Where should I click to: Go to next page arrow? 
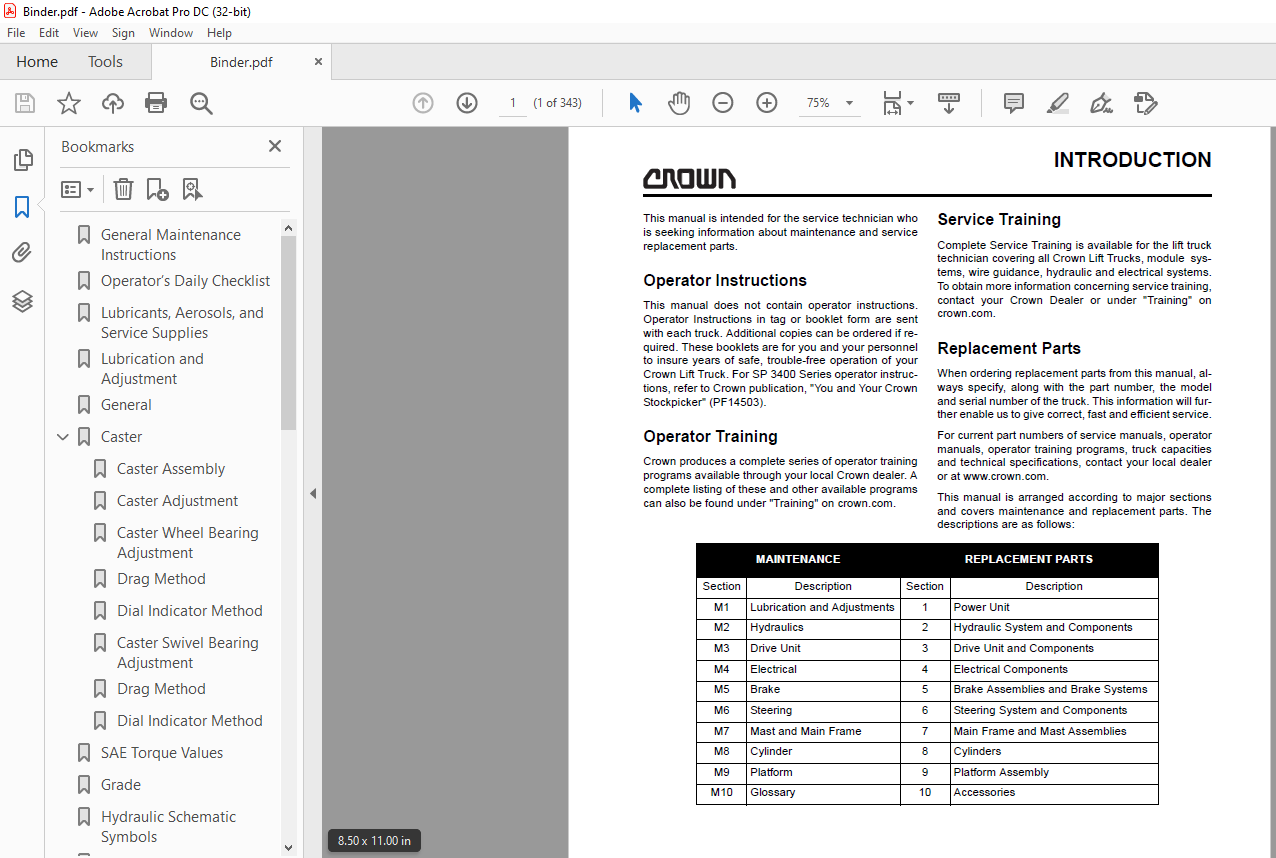click(x=467, y=103)
